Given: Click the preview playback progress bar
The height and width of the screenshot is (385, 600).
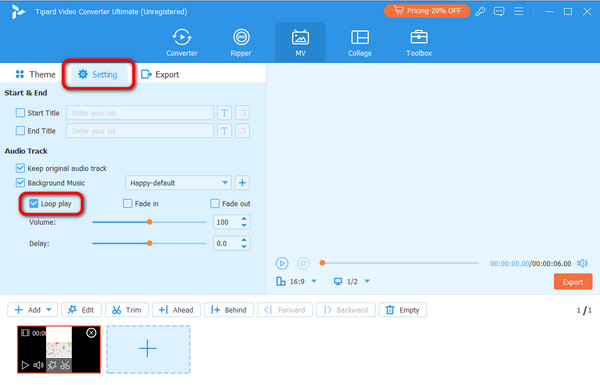Looking at the screenshot, I should tap(399, 263).
